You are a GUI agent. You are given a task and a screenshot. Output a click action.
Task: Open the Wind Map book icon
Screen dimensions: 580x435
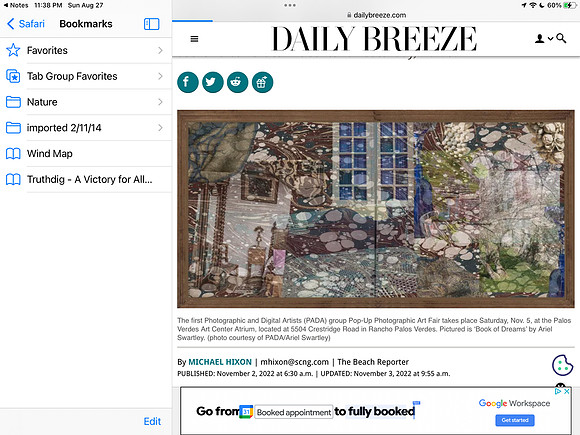[x=13, y=154]
